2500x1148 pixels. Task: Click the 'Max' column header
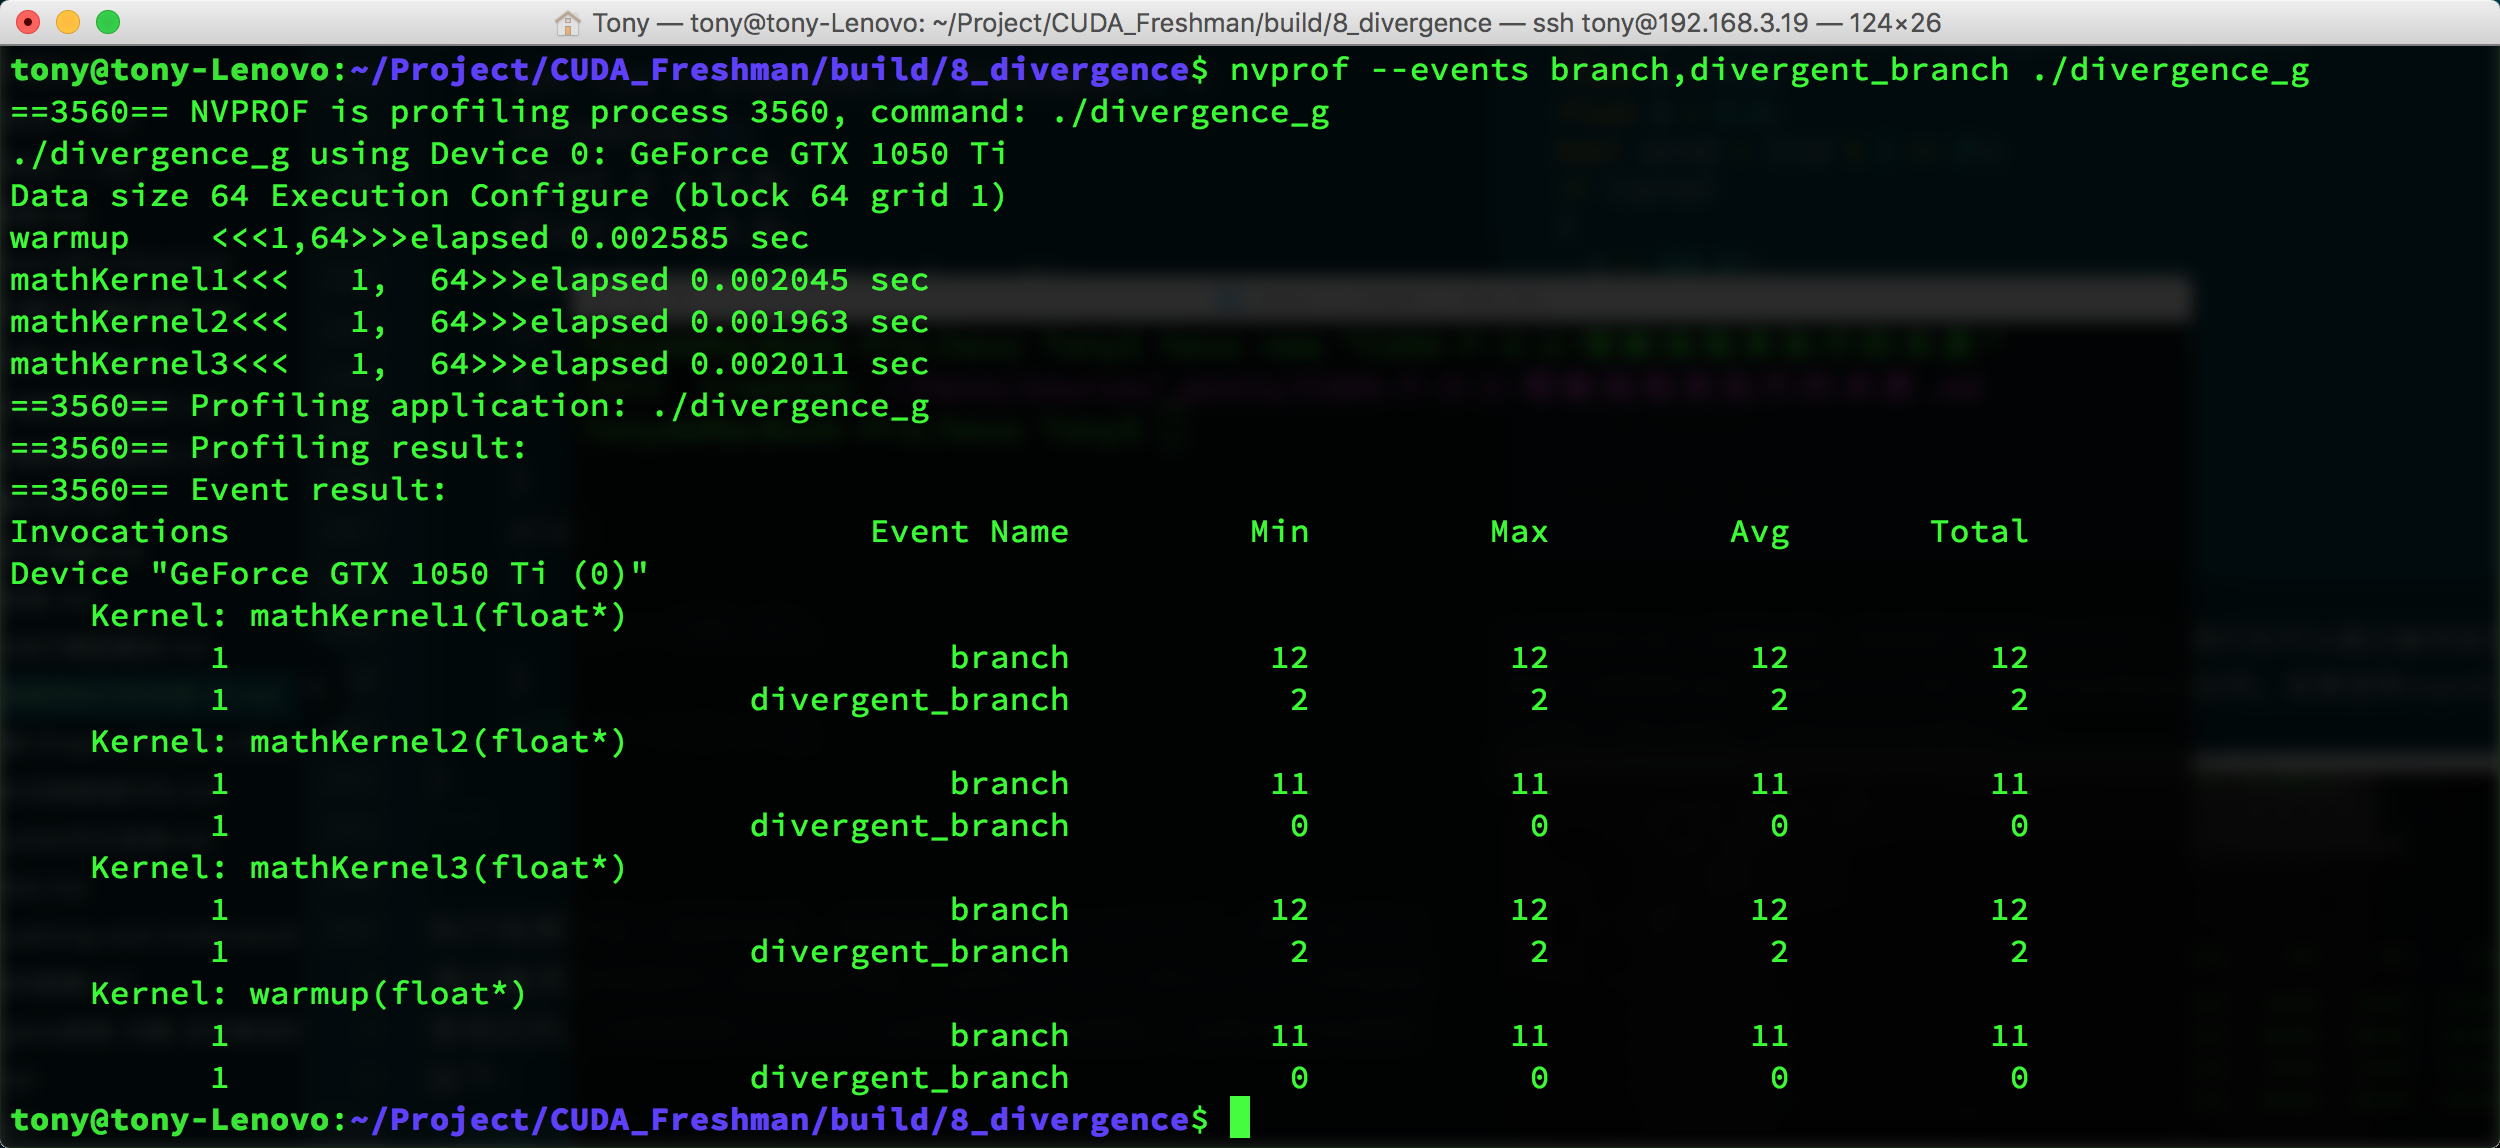coord(1519,532)
